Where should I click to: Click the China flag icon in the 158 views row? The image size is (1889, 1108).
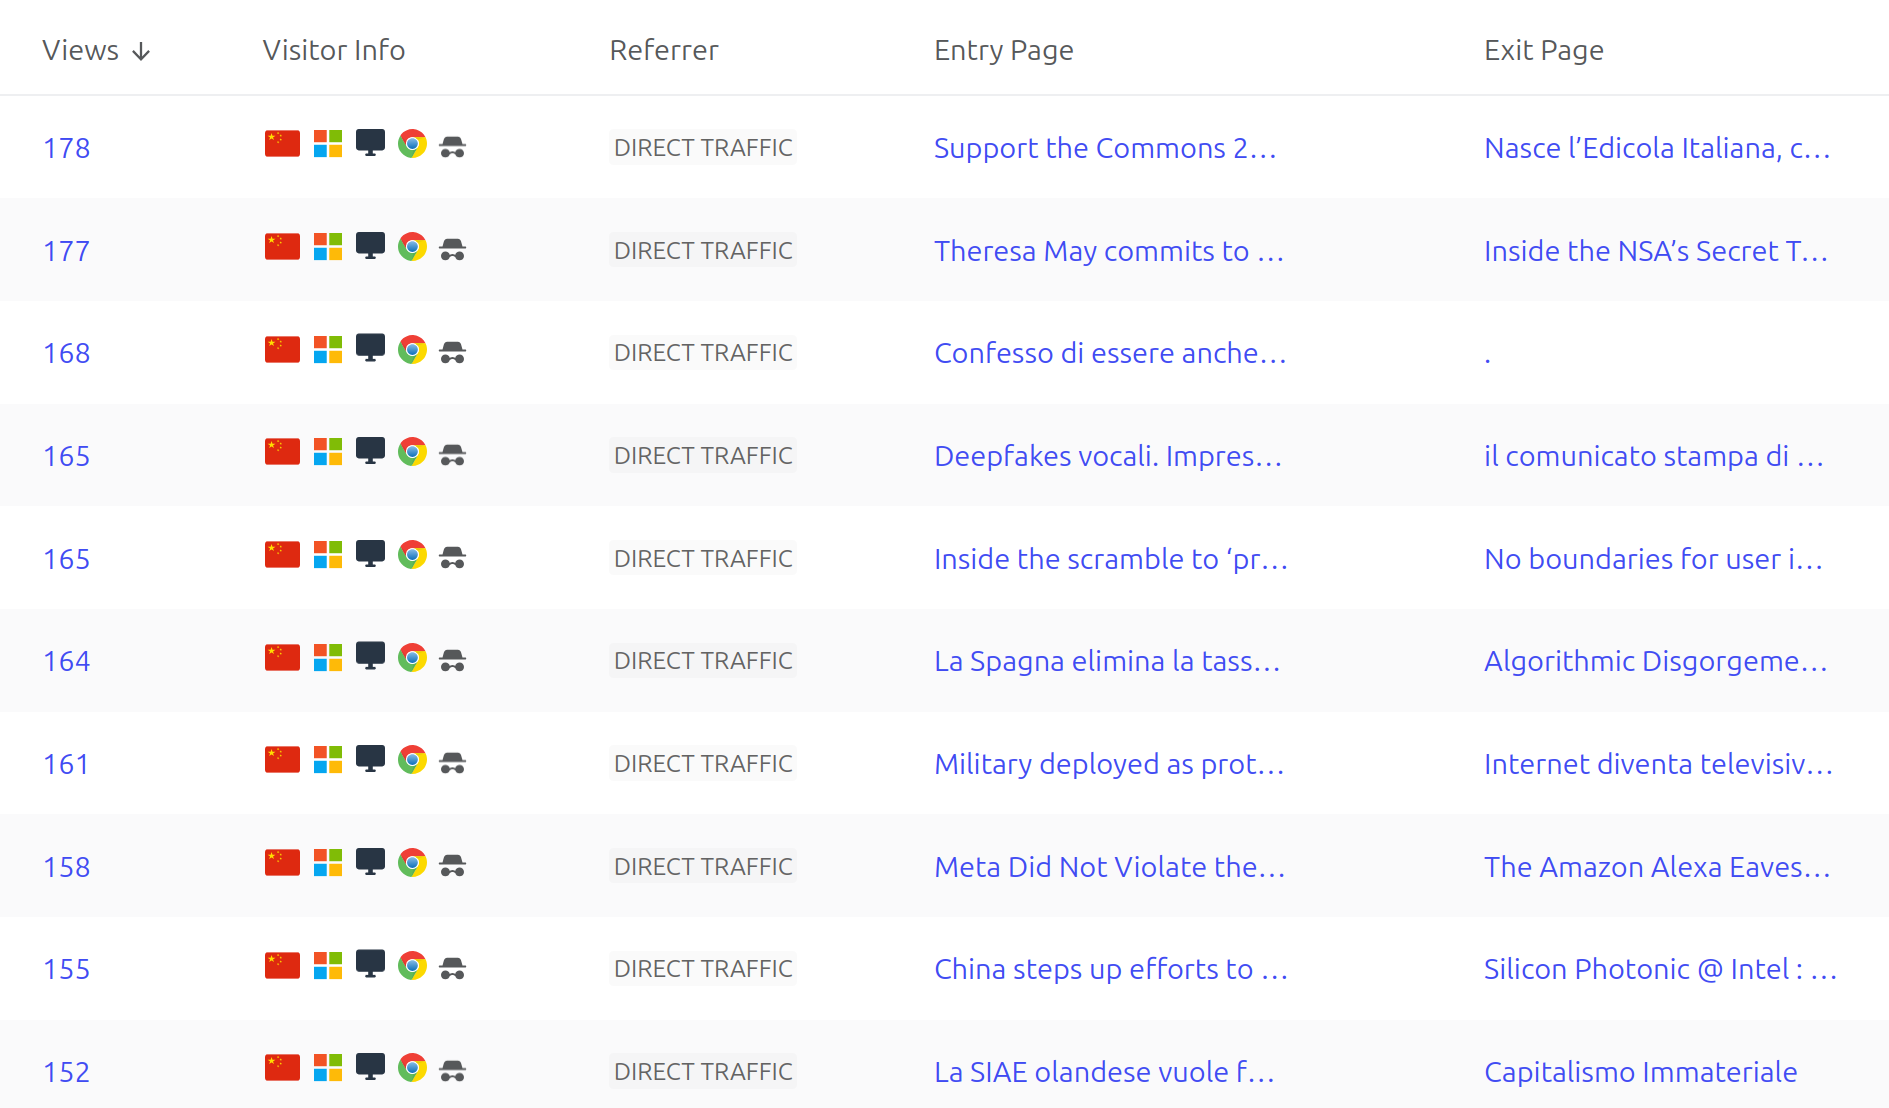point(282,862)
